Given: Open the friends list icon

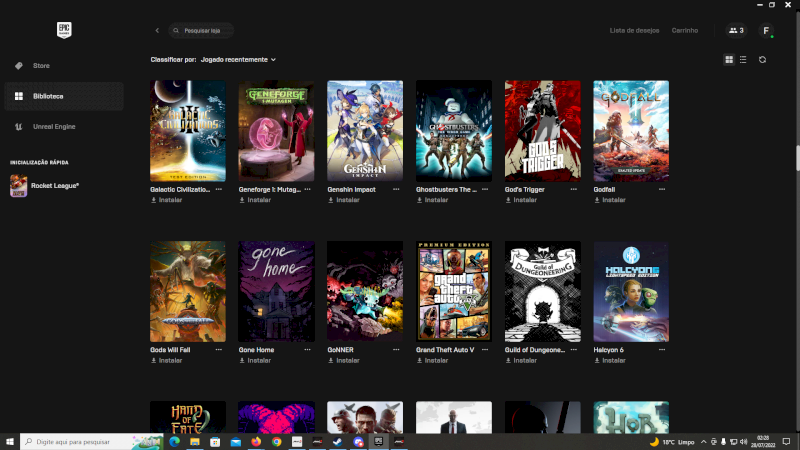Looking at the screenshot, I should (736, 31).
